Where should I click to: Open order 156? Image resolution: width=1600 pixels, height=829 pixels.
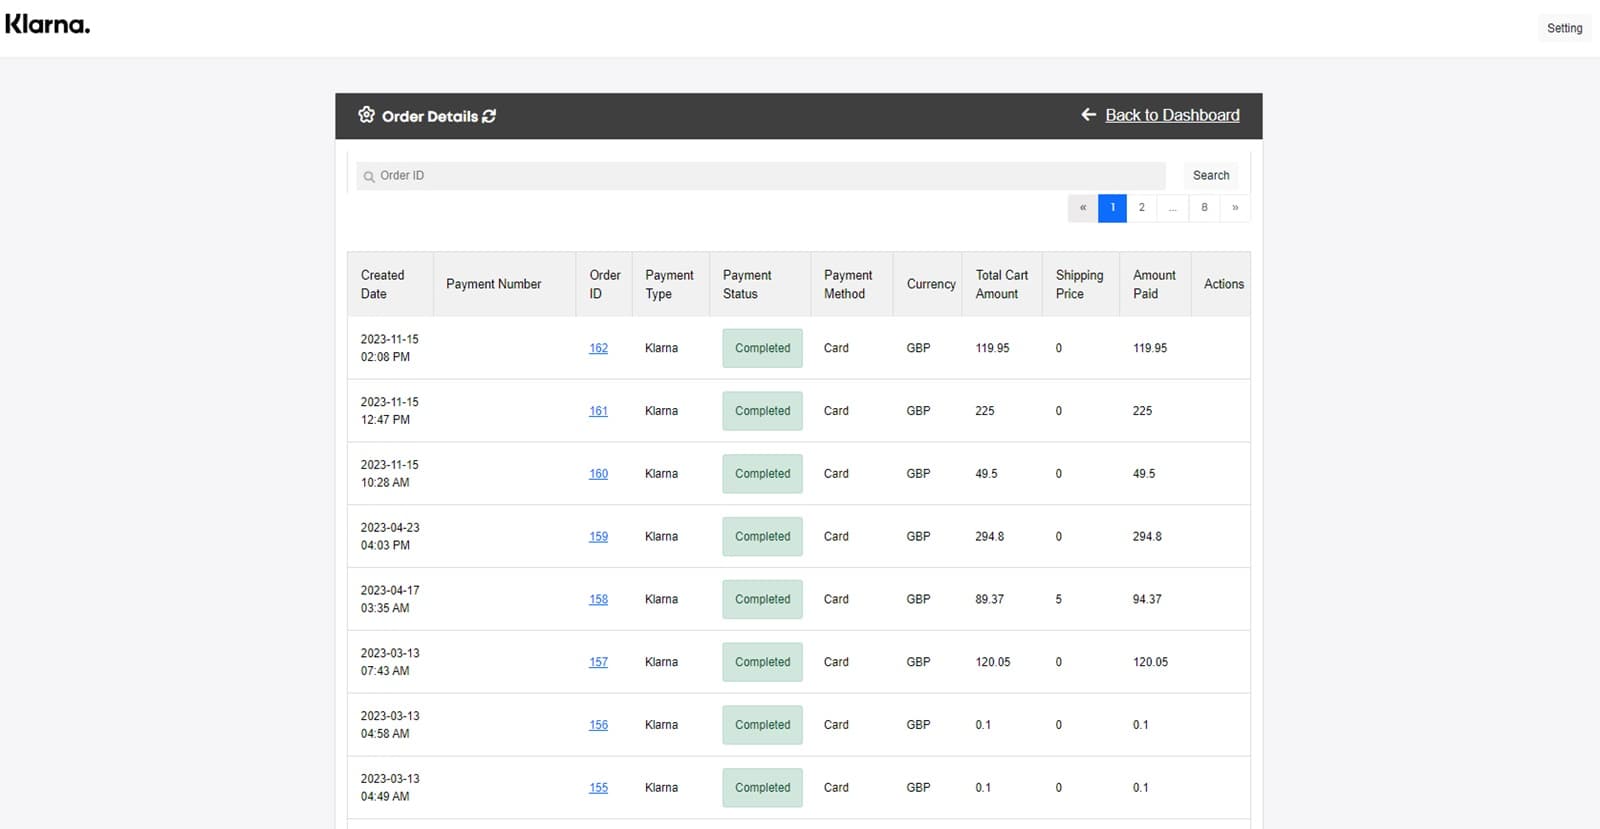598,725
